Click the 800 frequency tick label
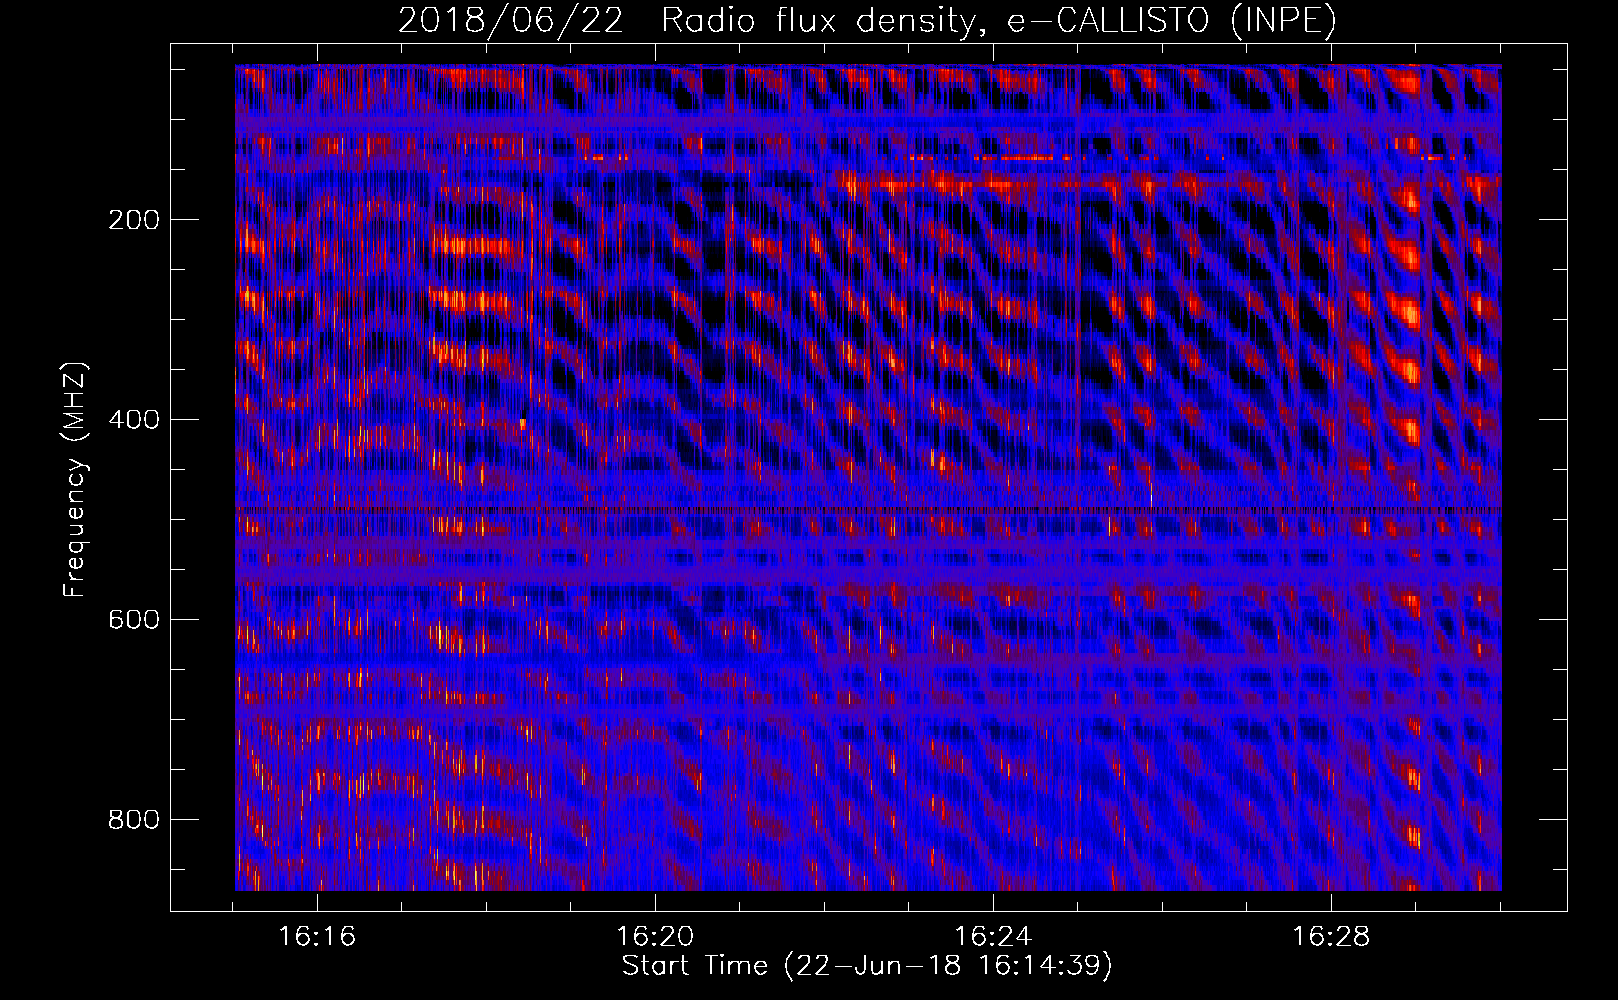1618x1000 pixels. tap(134, 819)
